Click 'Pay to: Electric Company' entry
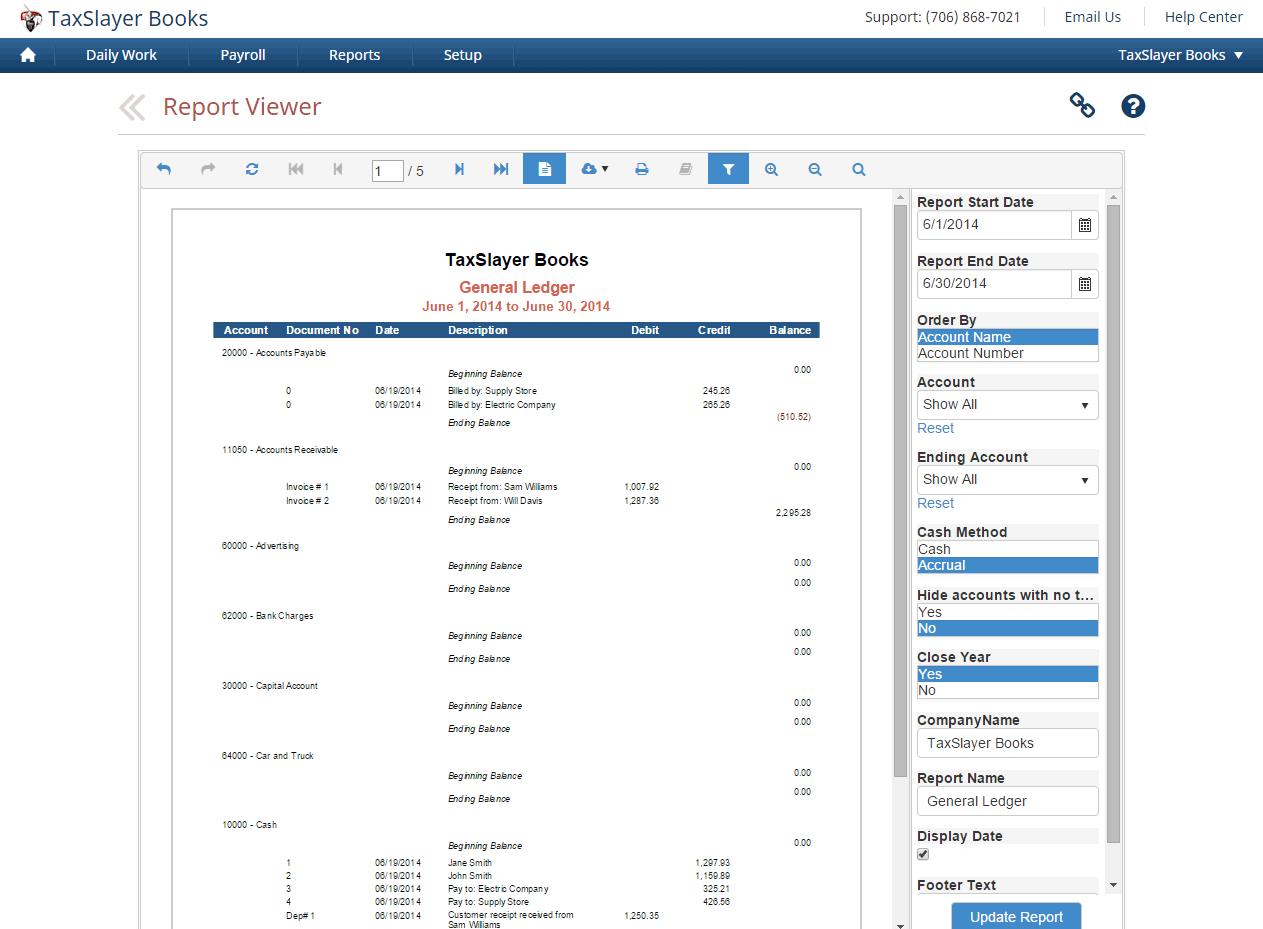 click(x=498, y=889)
